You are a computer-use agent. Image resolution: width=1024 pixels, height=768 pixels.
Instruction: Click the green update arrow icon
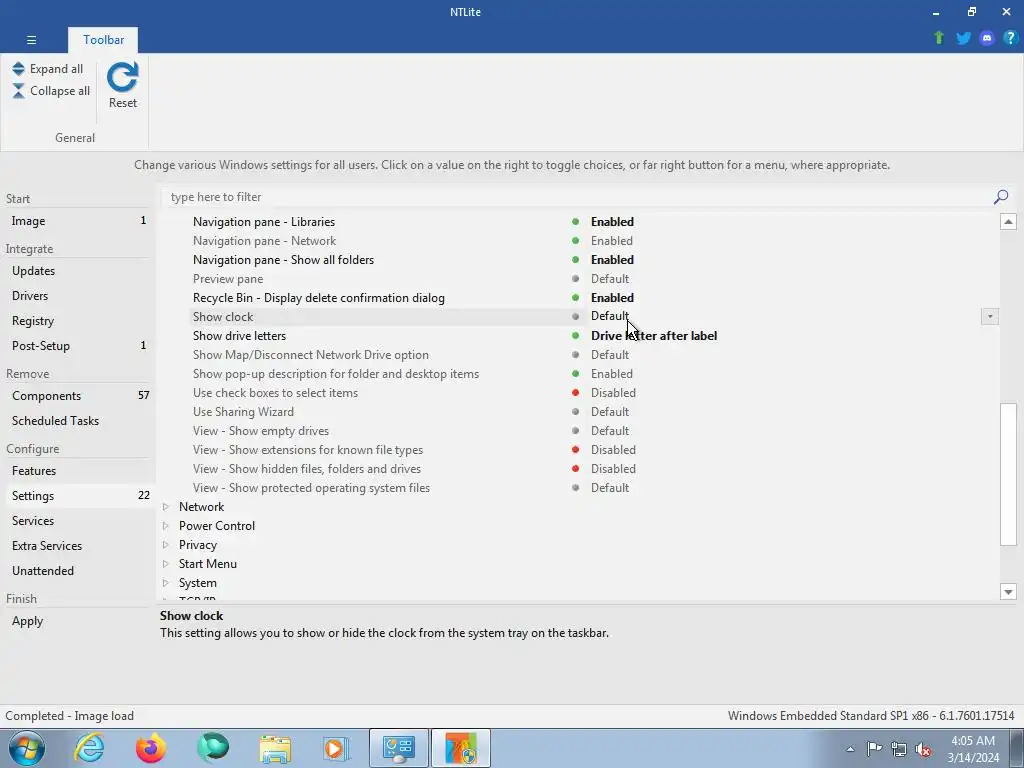[939, 38]
